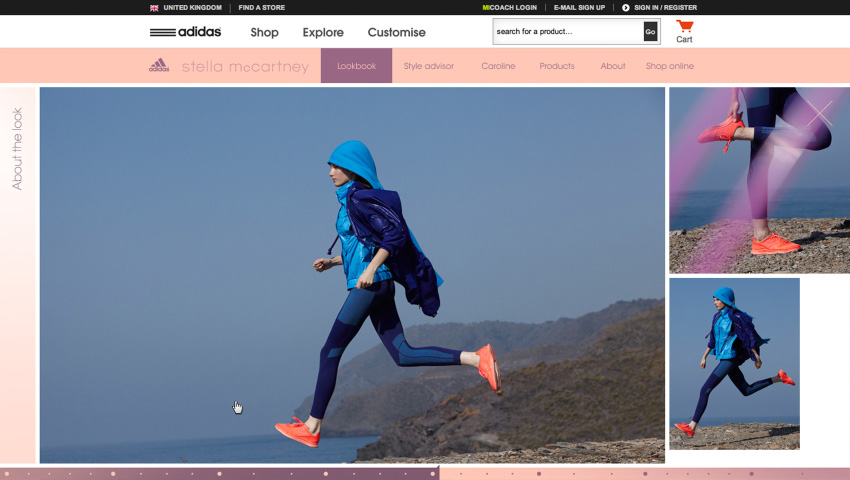
Task: Expand the About the look side panel
Action: click(x=17, y=149)
